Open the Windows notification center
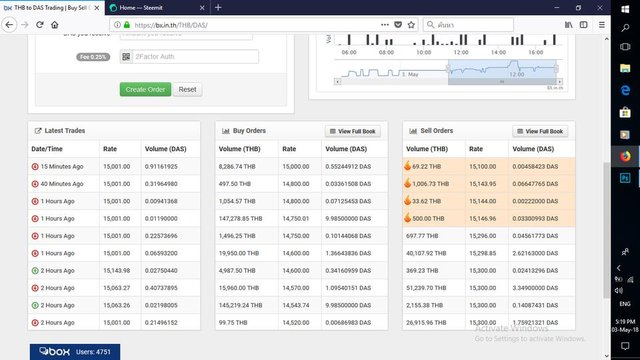This screenshot has width=640, height=360. click(625, 346)
